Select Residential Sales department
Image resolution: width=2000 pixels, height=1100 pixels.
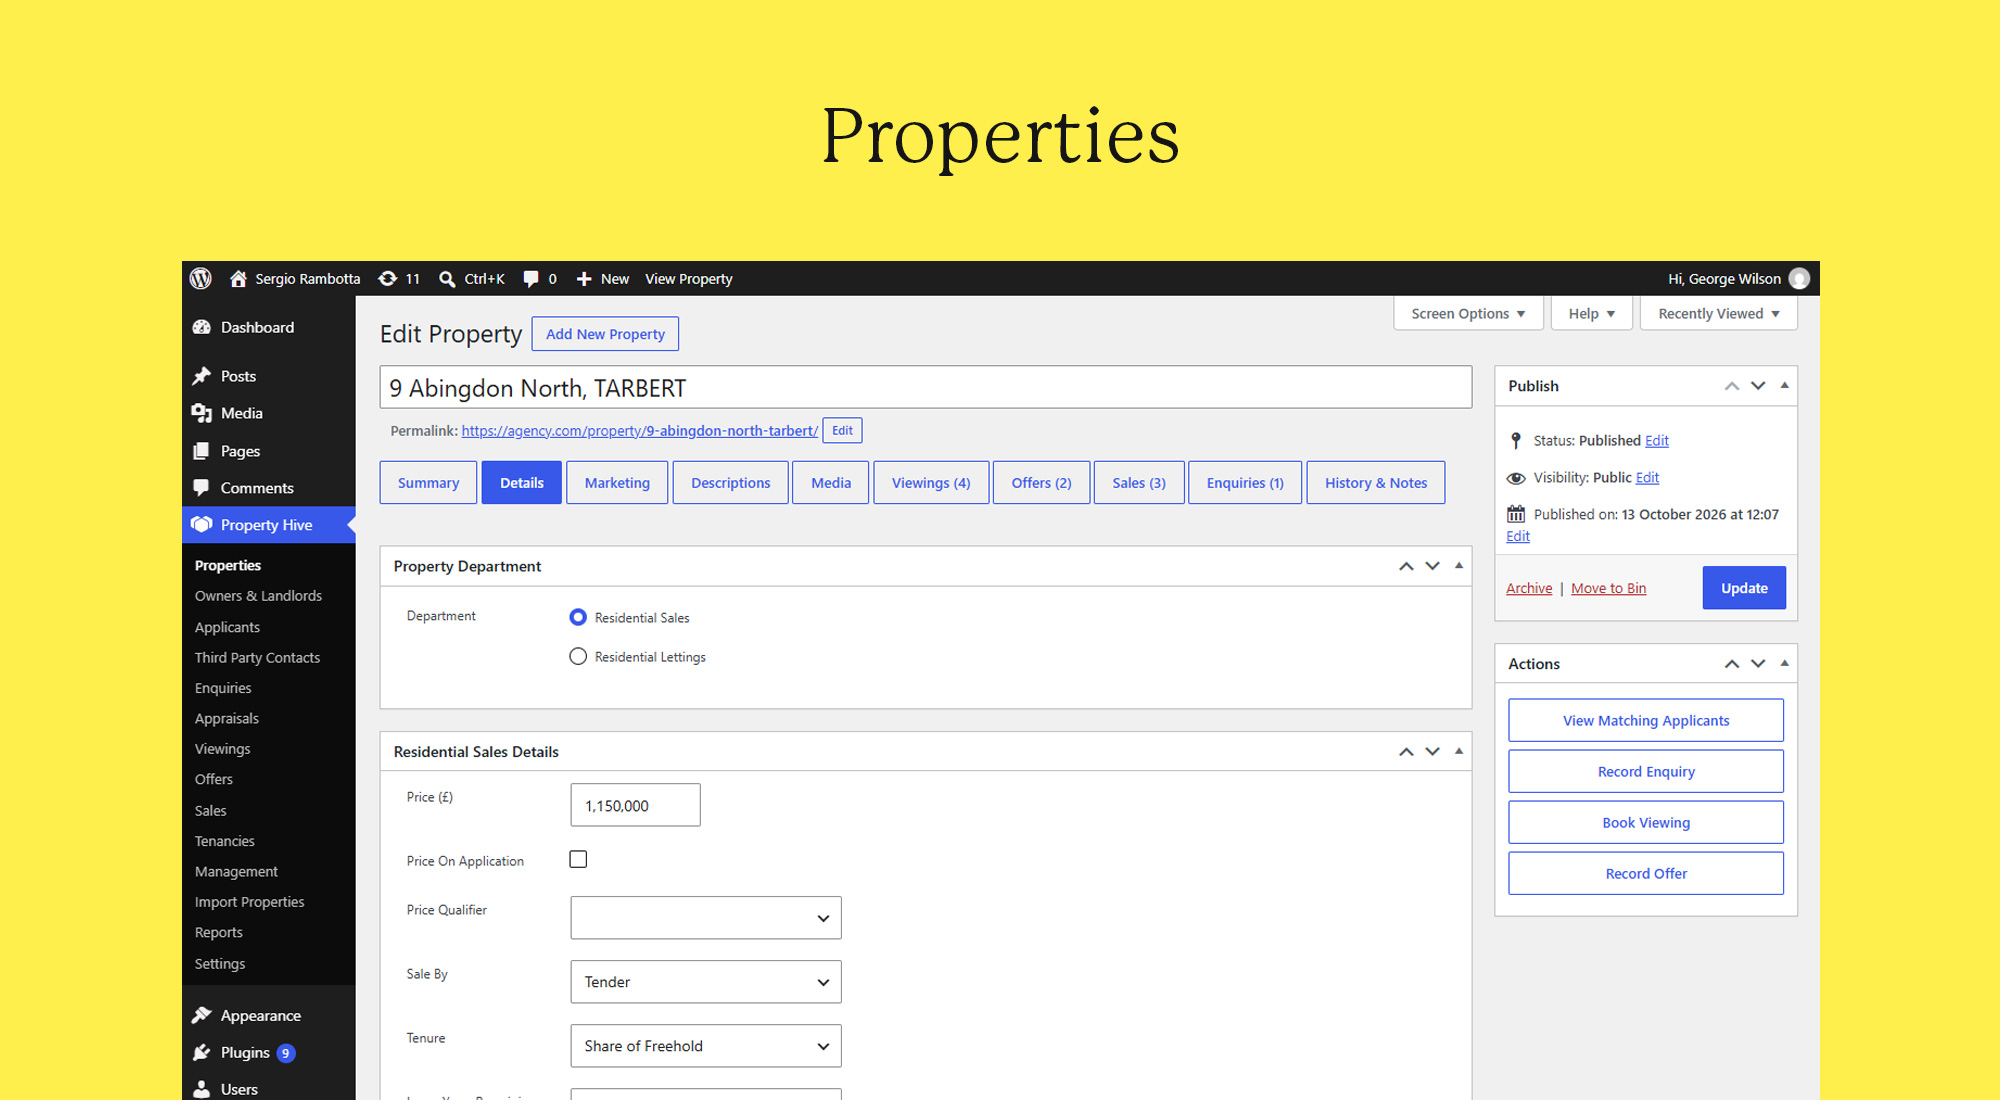point(578,617)
